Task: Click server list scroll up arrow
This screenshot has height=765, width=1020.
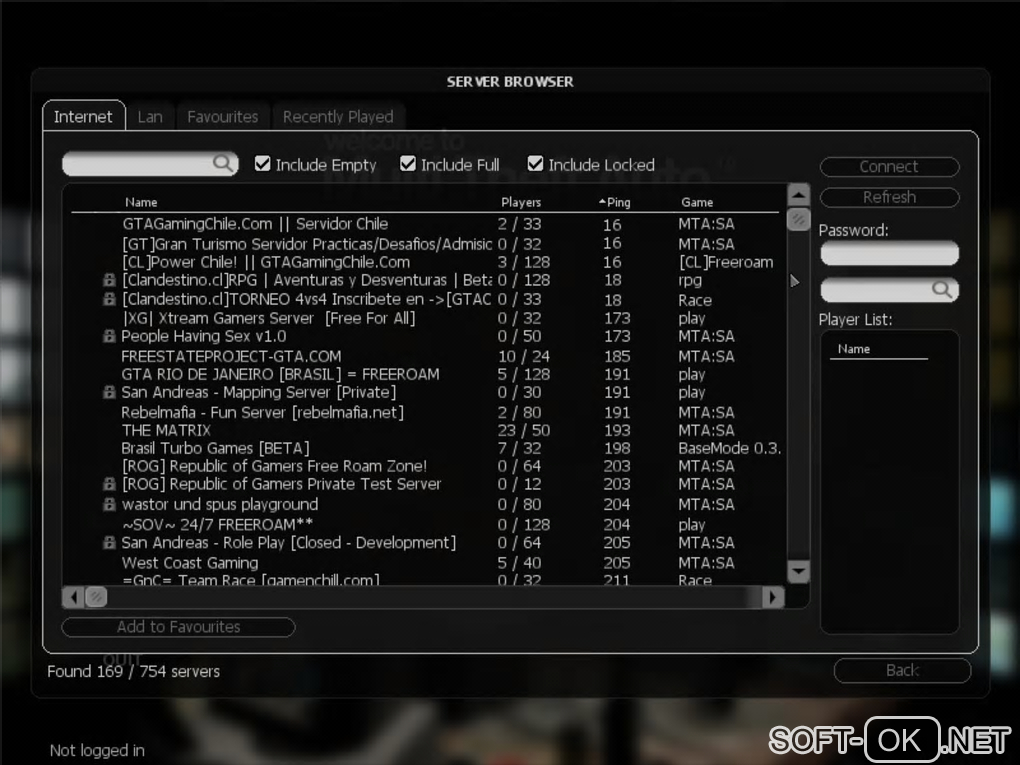Action: point(799,195)
